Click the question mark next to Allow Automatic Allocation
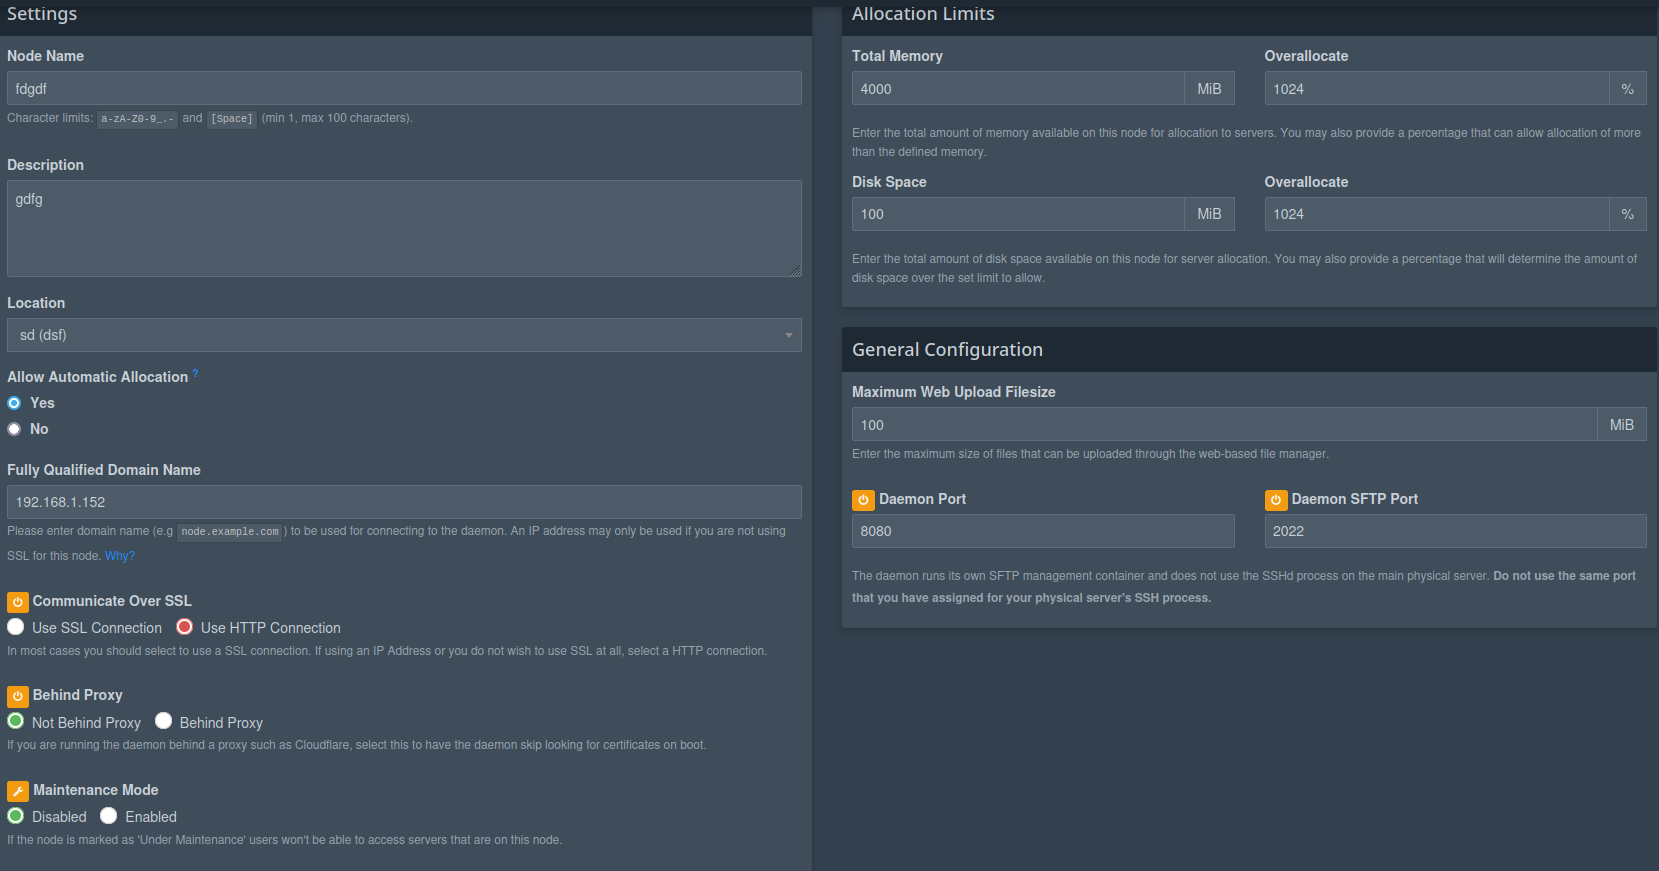 tap(195, 373)
